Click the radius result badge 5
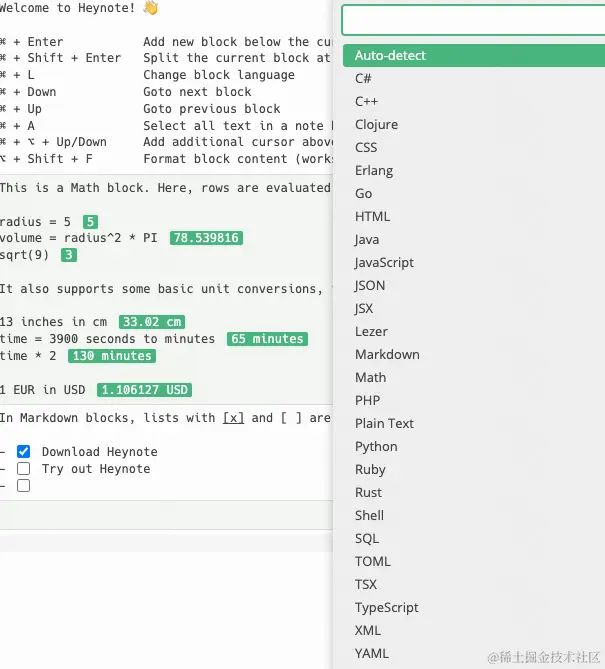The width and height of the screenshot is (605, 669). click(x=90, y=222)
